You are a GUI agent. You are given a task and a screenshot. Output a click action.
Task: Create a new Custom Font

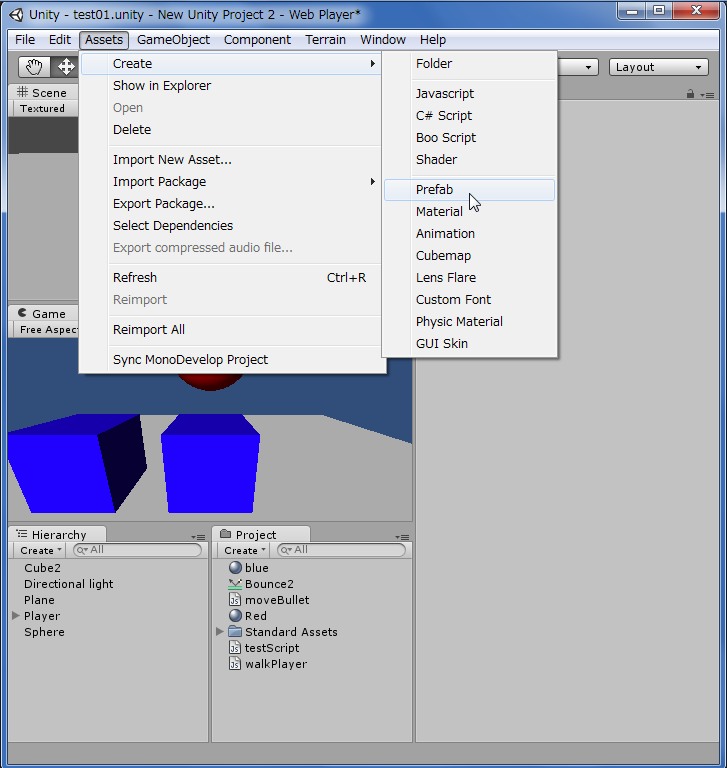tap(469, 300)
